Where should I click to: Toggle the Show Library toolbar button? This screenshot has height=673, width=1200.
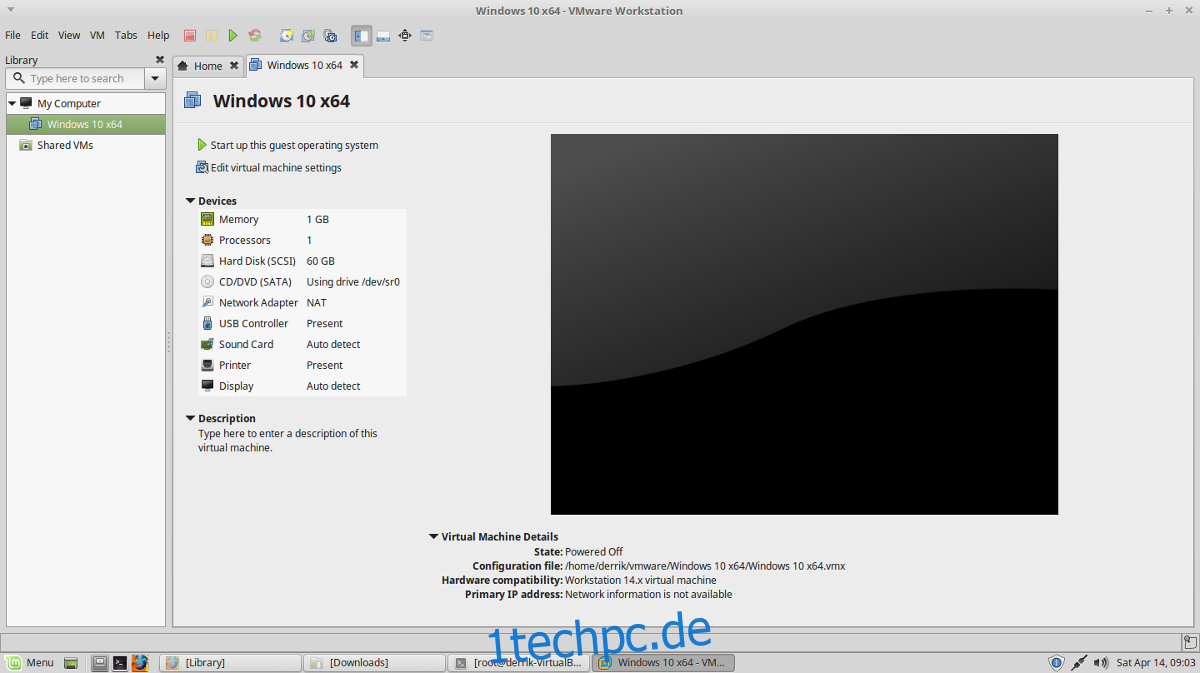coord(361,35)
